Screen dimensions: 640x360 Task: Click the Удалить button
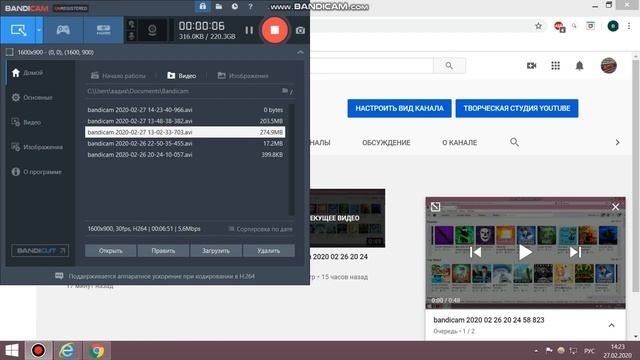[269, 251]
